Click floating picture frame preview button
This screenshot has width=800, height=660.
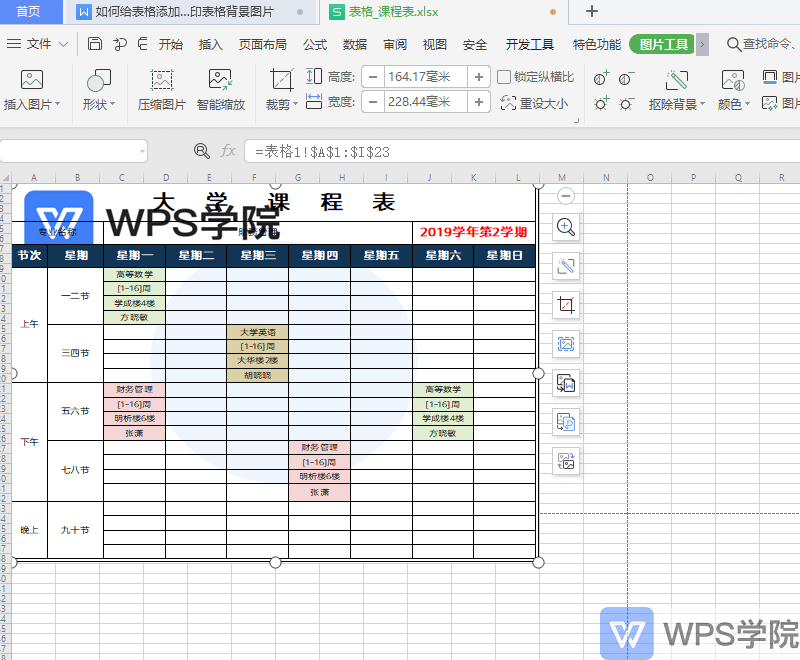point(566,344)
